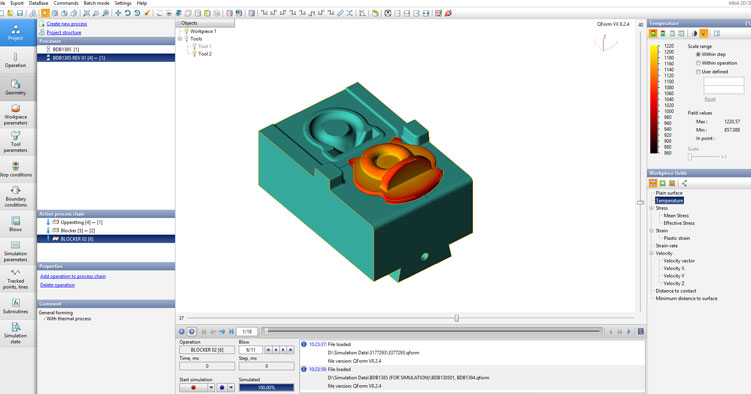Collapse the Tools tree node

pos(180,39)
